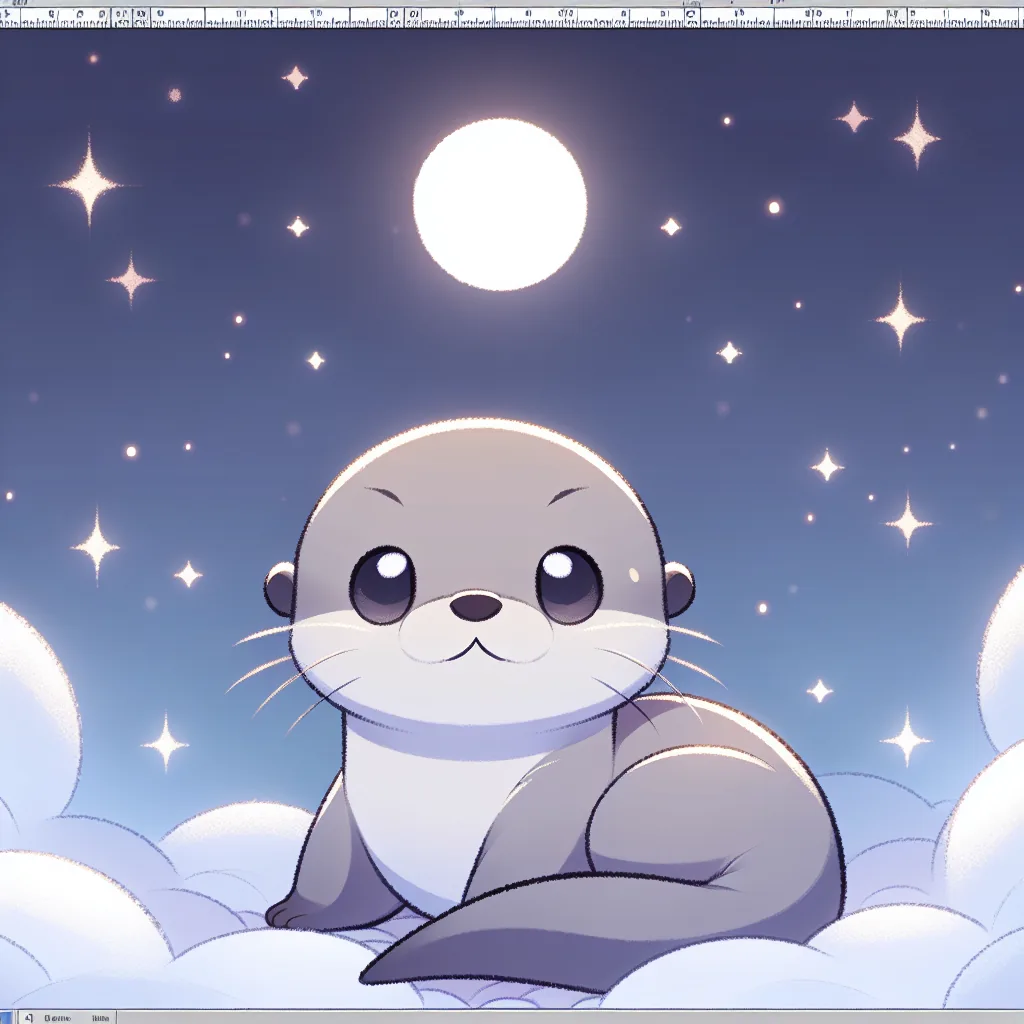Select the otter's left eye

click(x=384, y=582)
